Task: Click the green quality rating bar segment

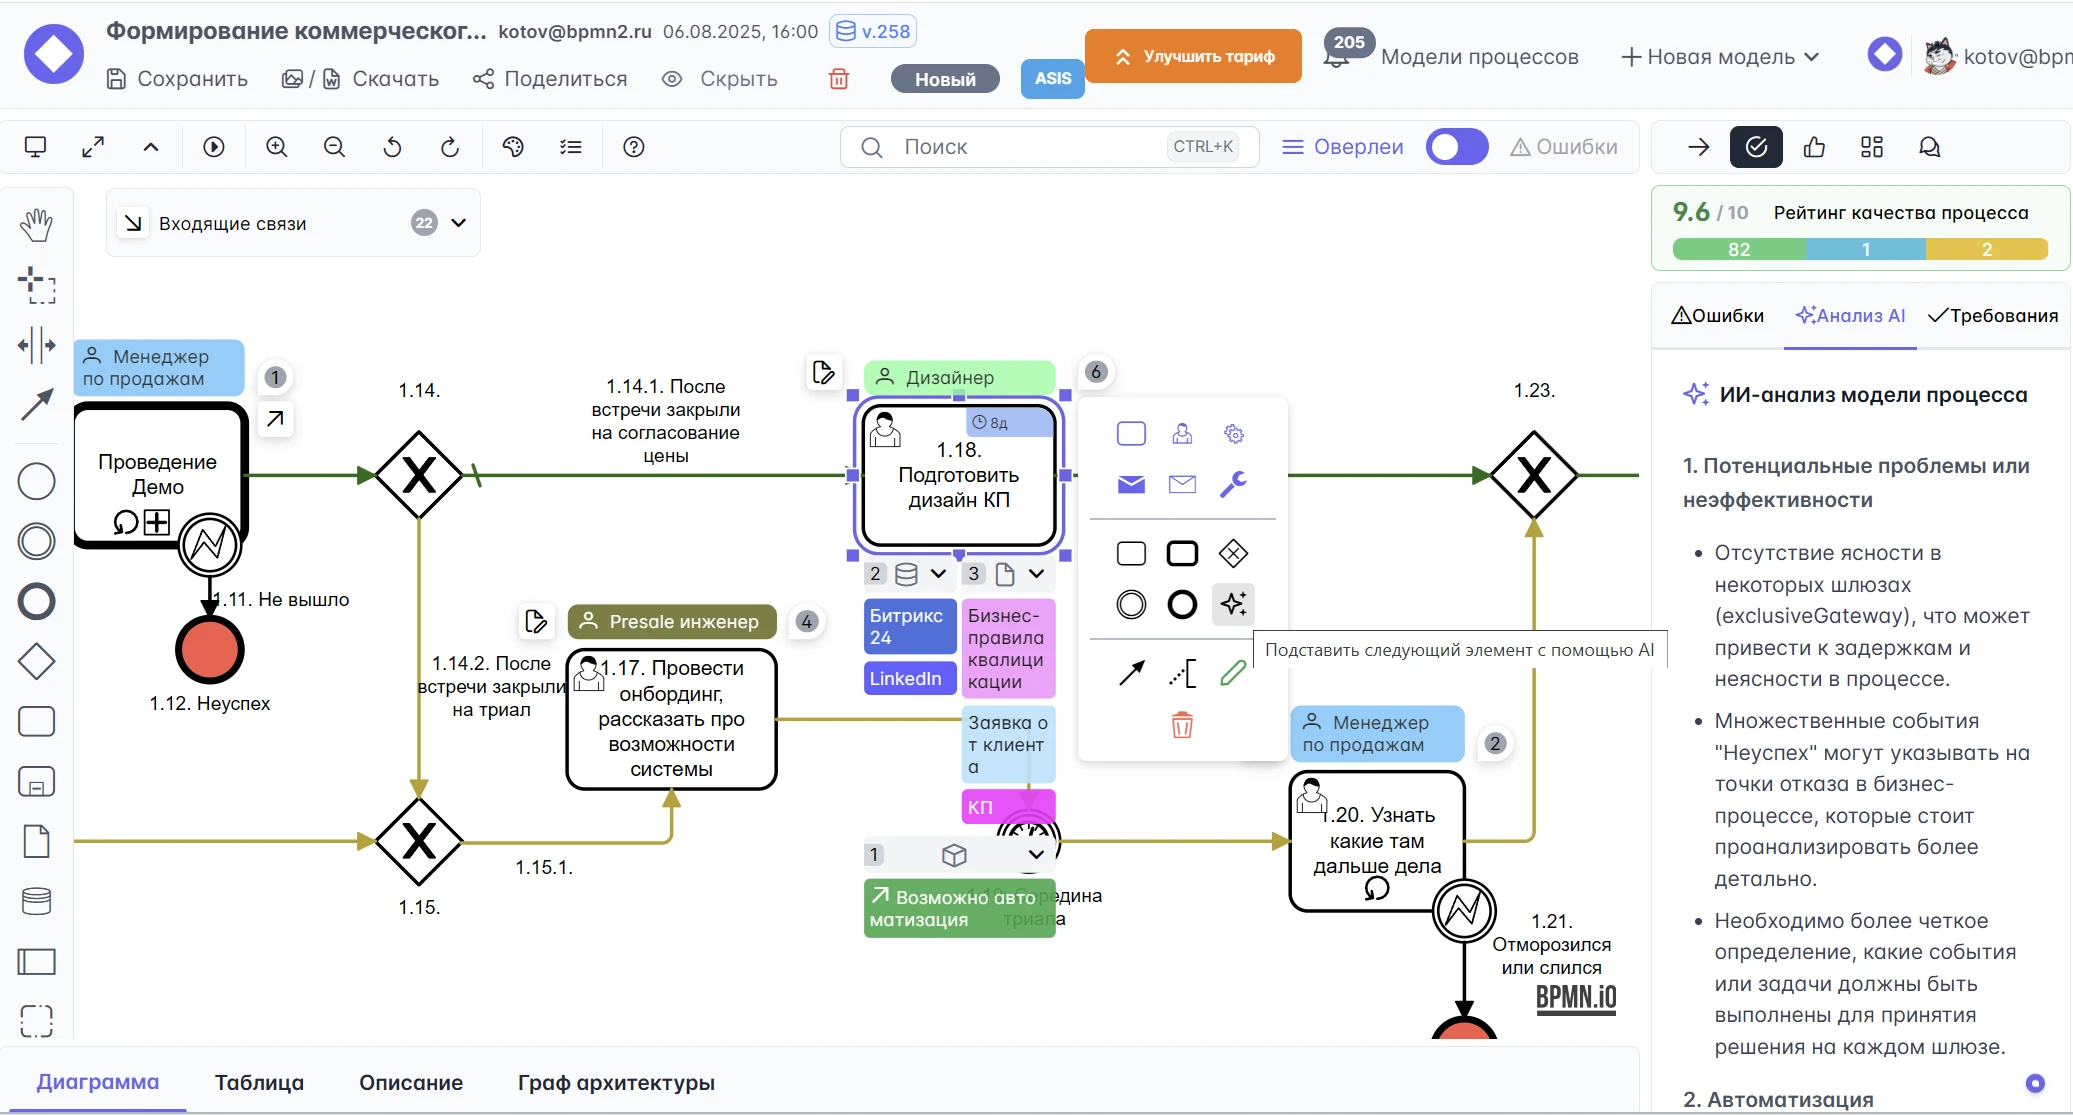Action: click(1738, 250)
